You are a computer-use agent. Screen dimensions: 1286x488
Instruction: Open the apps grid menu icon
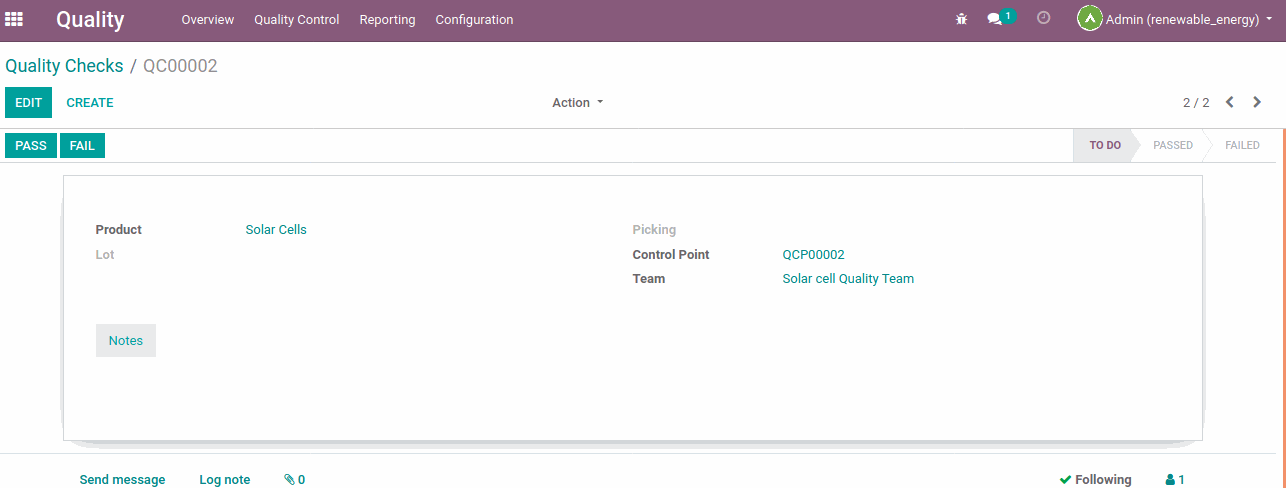pyautogui.click(x=14, y=19)
